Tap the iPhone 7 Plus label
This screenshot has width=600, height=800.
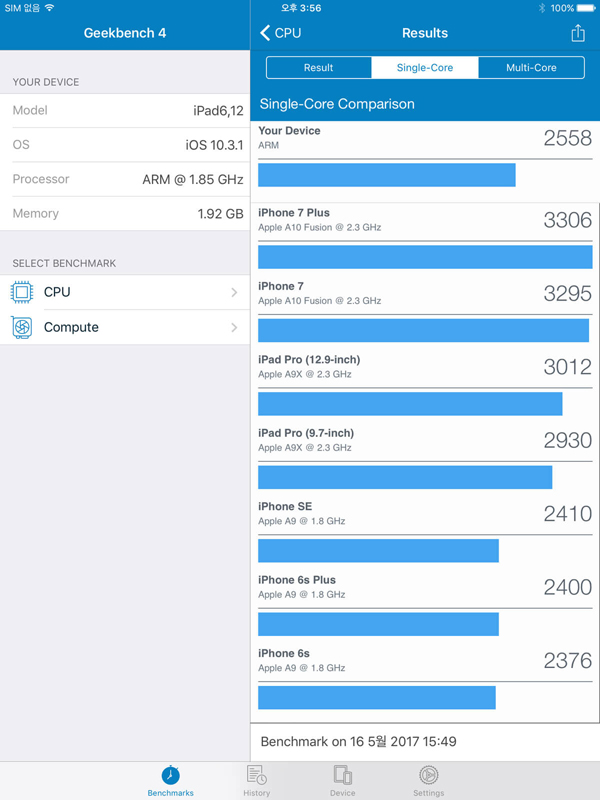[294, 213]
